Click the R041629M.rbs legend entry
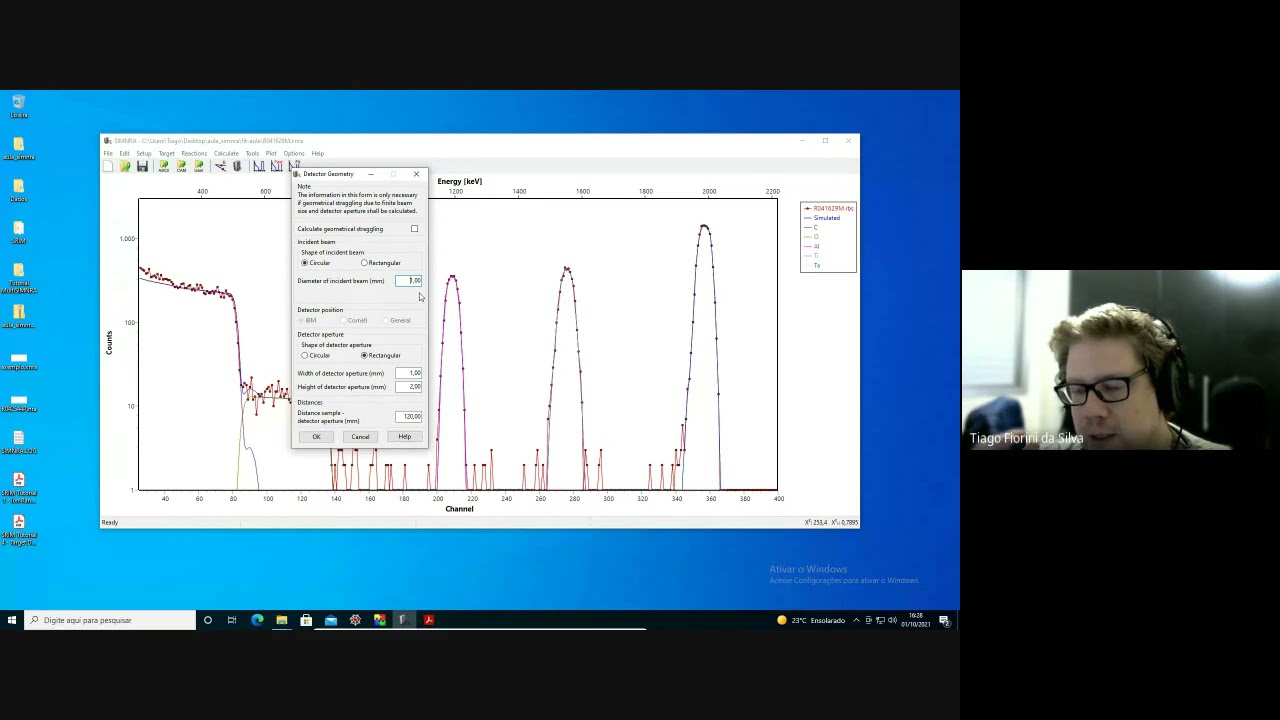 [x=829, y=208]
